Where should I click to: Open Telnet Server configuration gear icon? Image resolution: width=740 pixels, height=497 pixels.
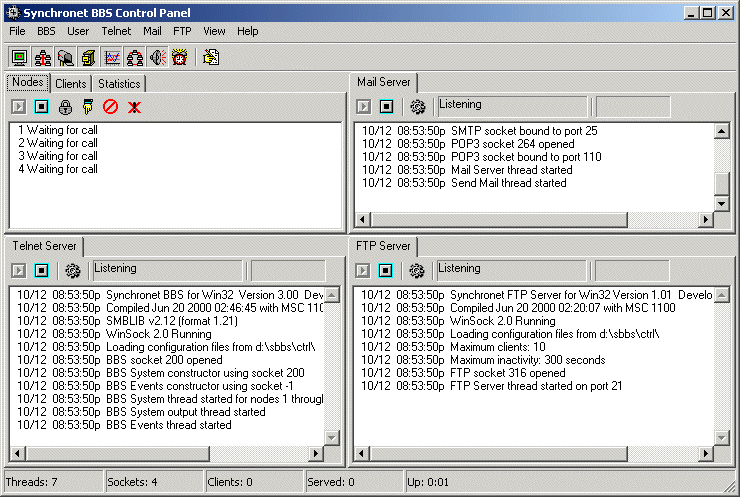[73, 271]
